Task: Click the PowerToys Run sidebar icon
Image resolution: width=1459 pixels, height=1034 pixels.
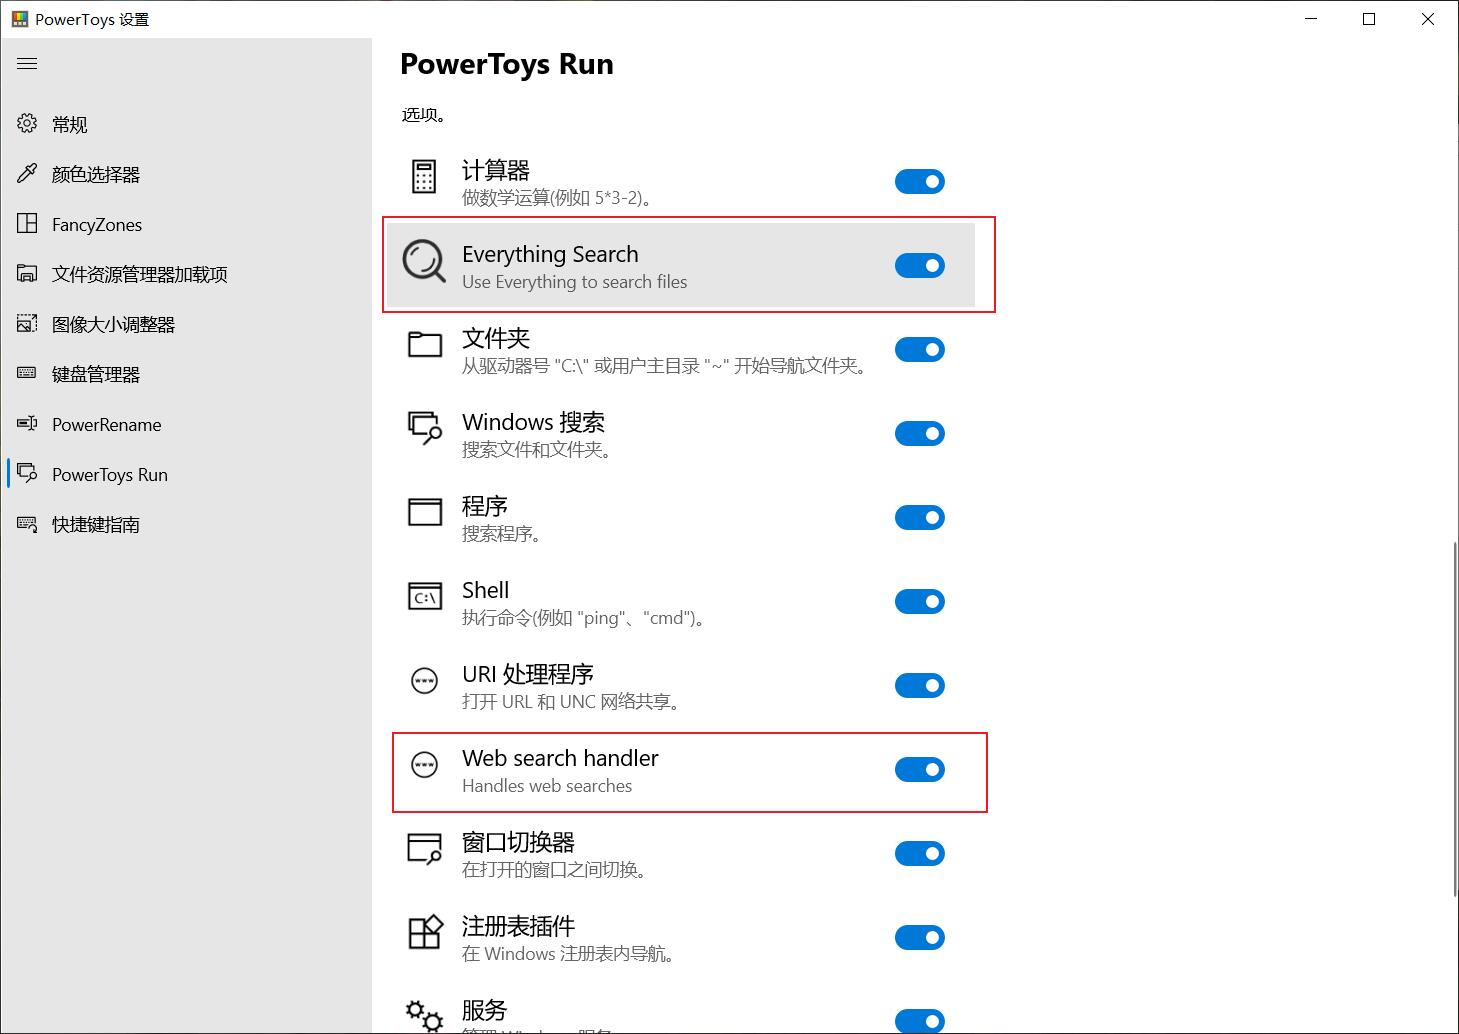Action: click(27, 474)
